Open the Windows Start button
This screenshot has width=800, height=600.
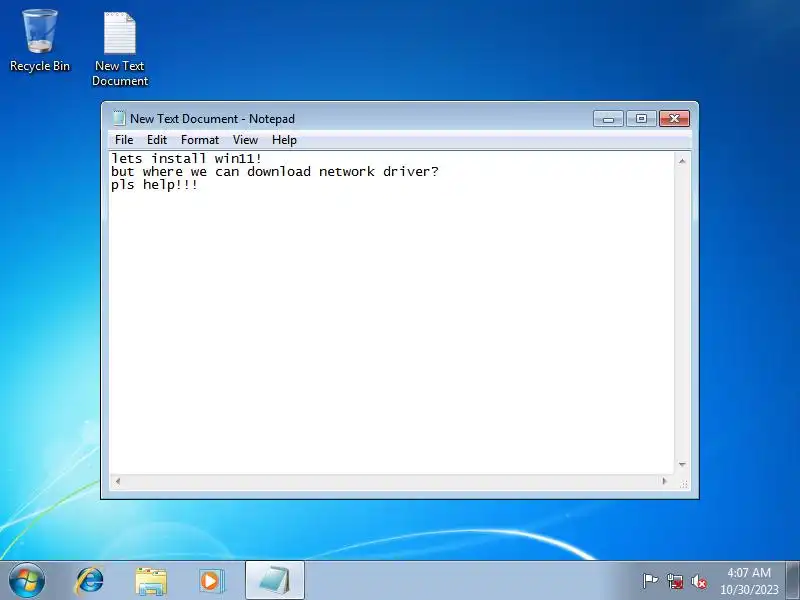(27, 580)
